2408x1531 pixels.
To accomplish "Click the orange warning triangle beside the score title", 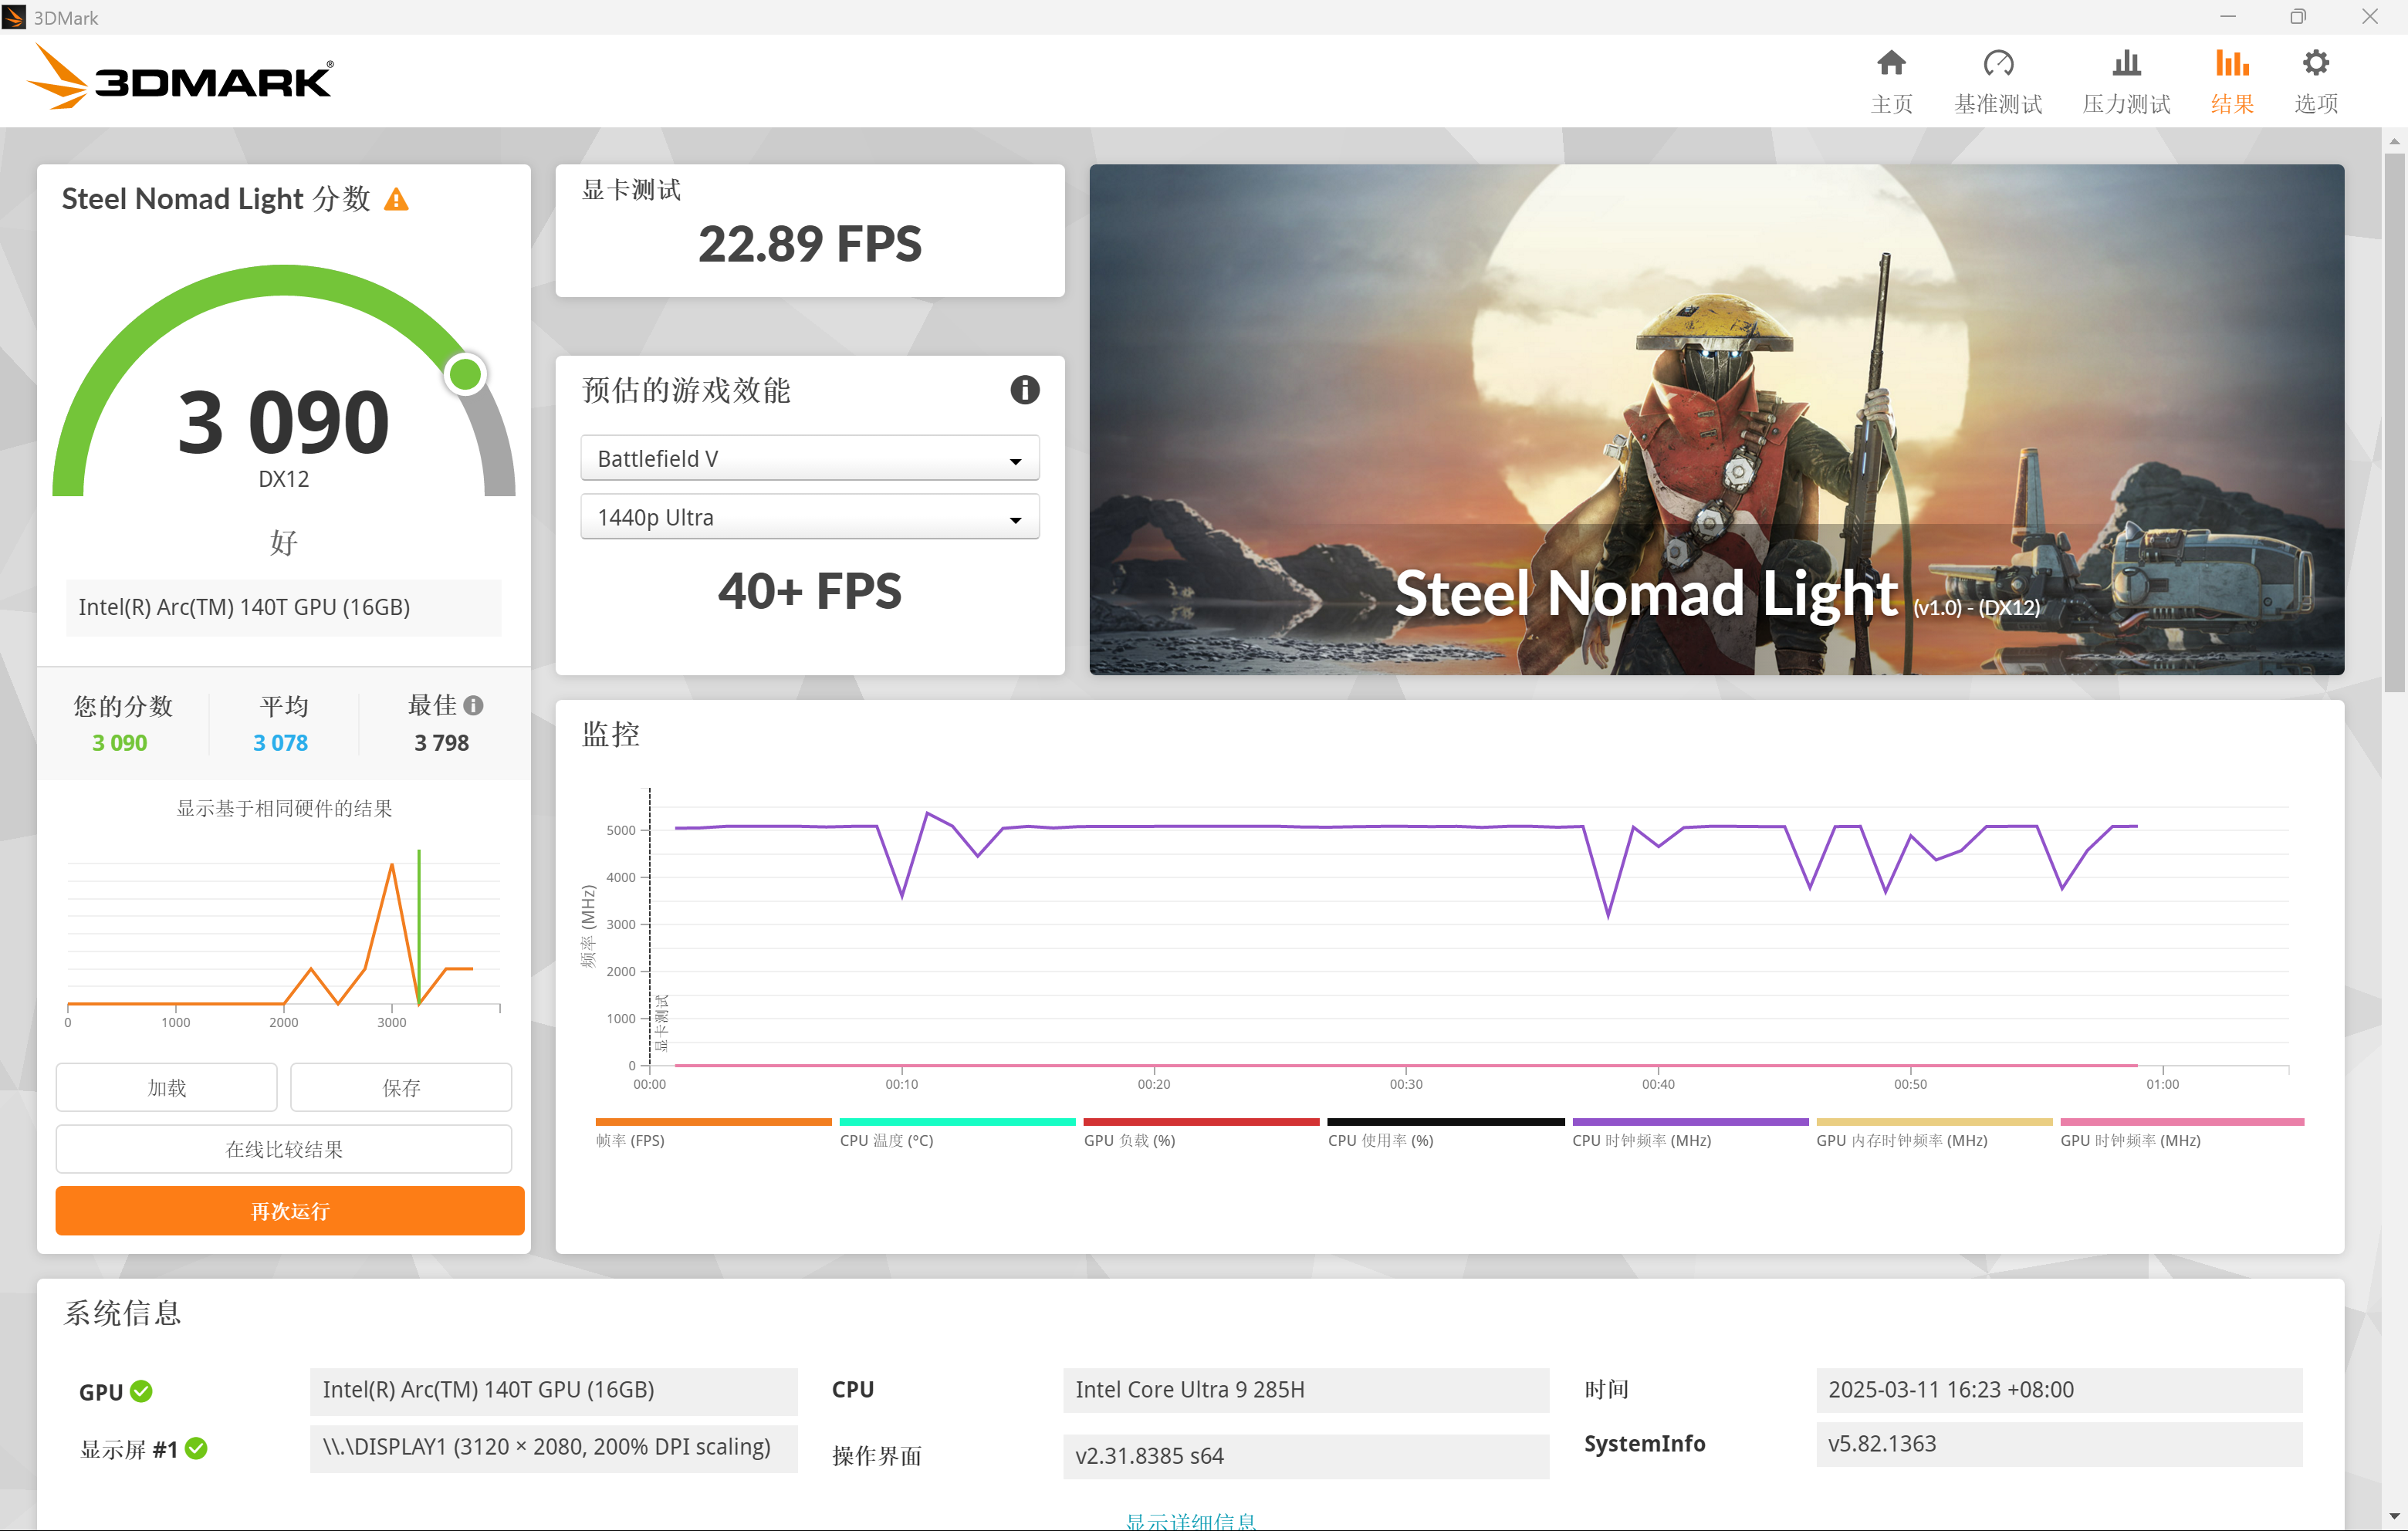I will point(396,199).
